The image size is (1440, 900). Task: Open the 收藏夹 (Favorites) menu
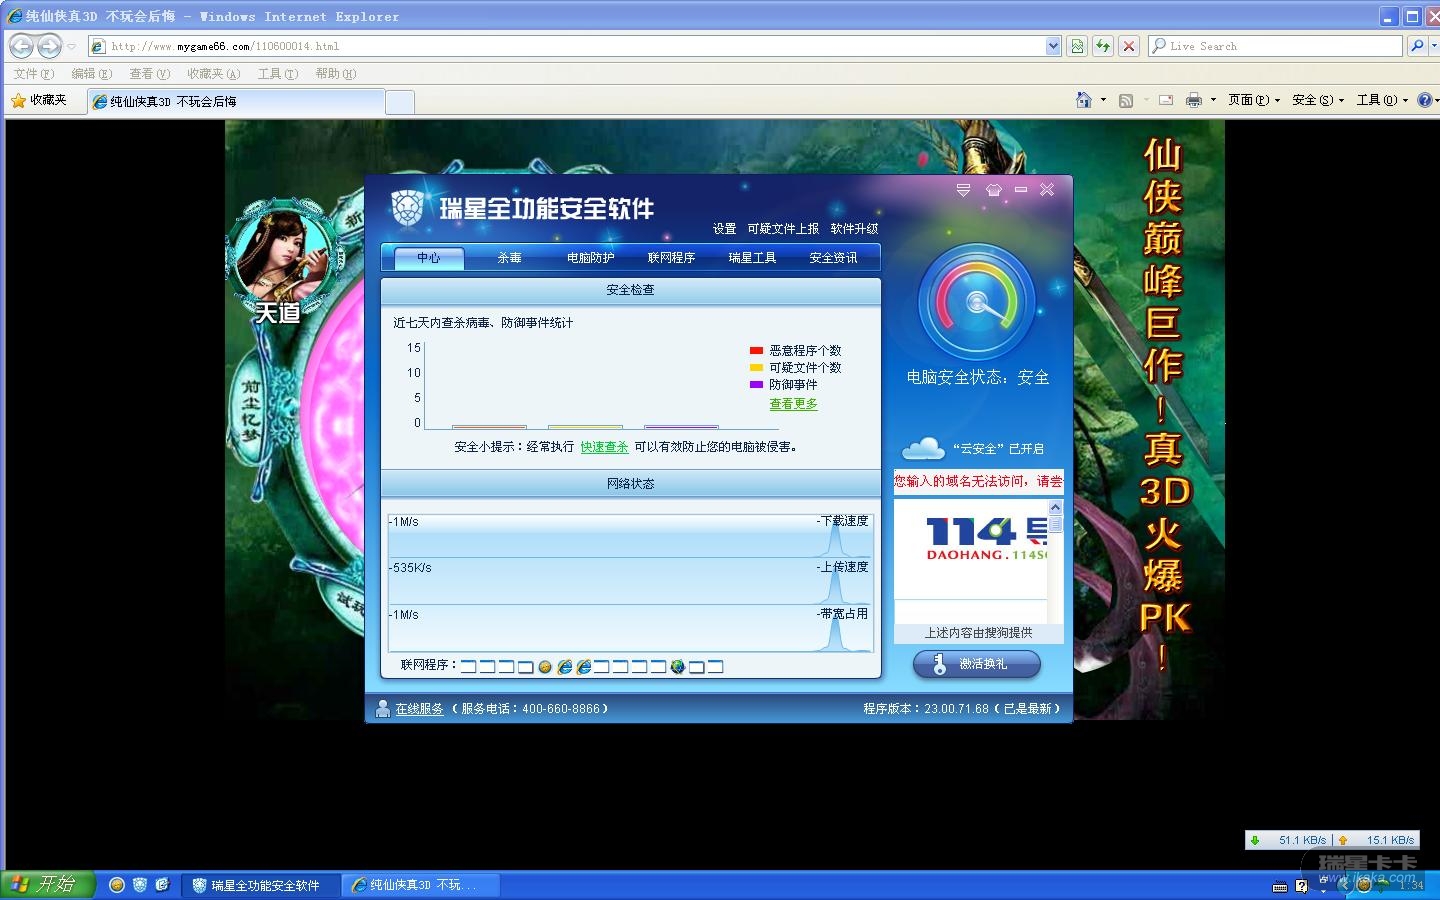pos(213,73)
